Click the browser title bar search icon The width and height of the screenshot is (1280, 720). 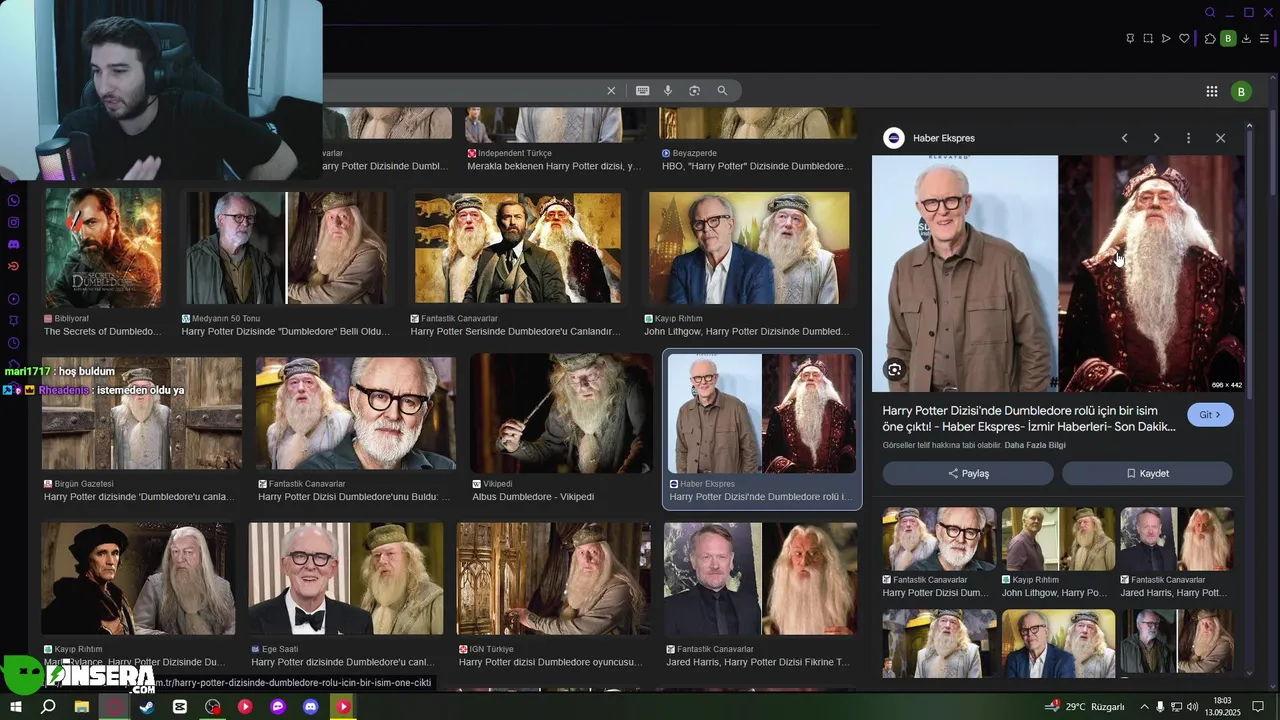point(1210,13)
